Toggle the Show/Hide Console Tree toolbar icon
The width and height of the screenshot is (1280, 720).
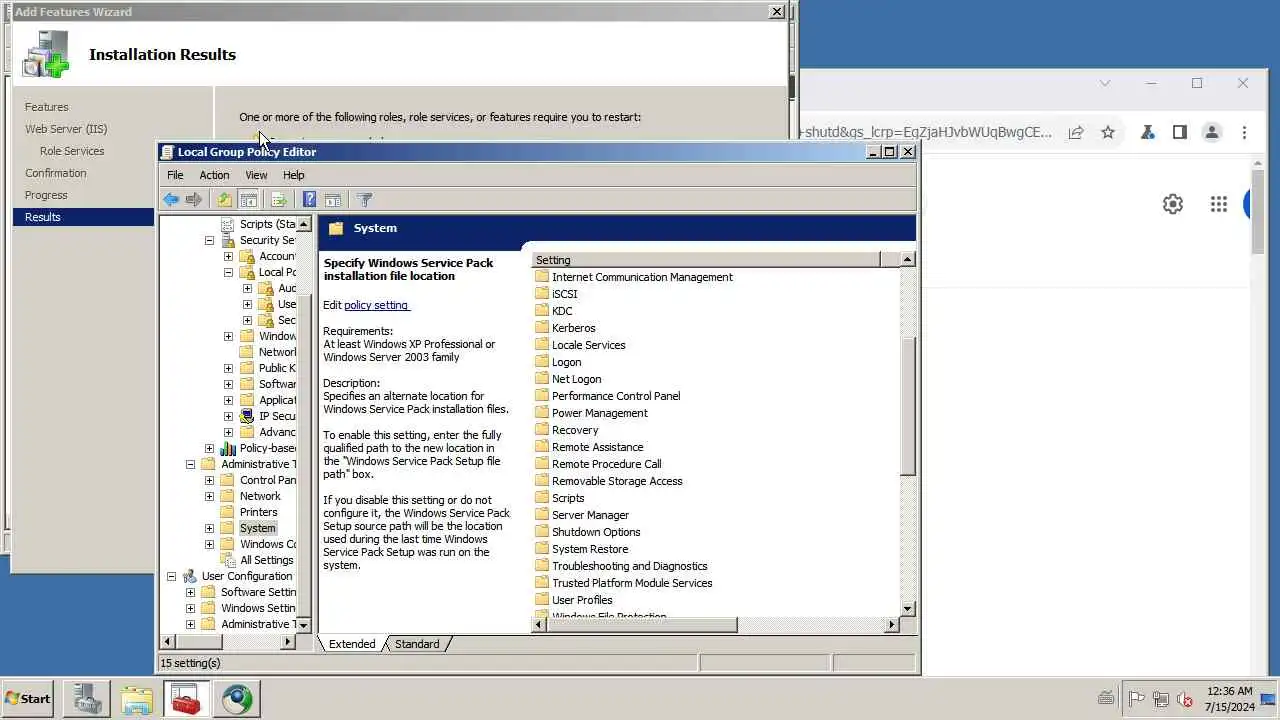coord(248,200)
